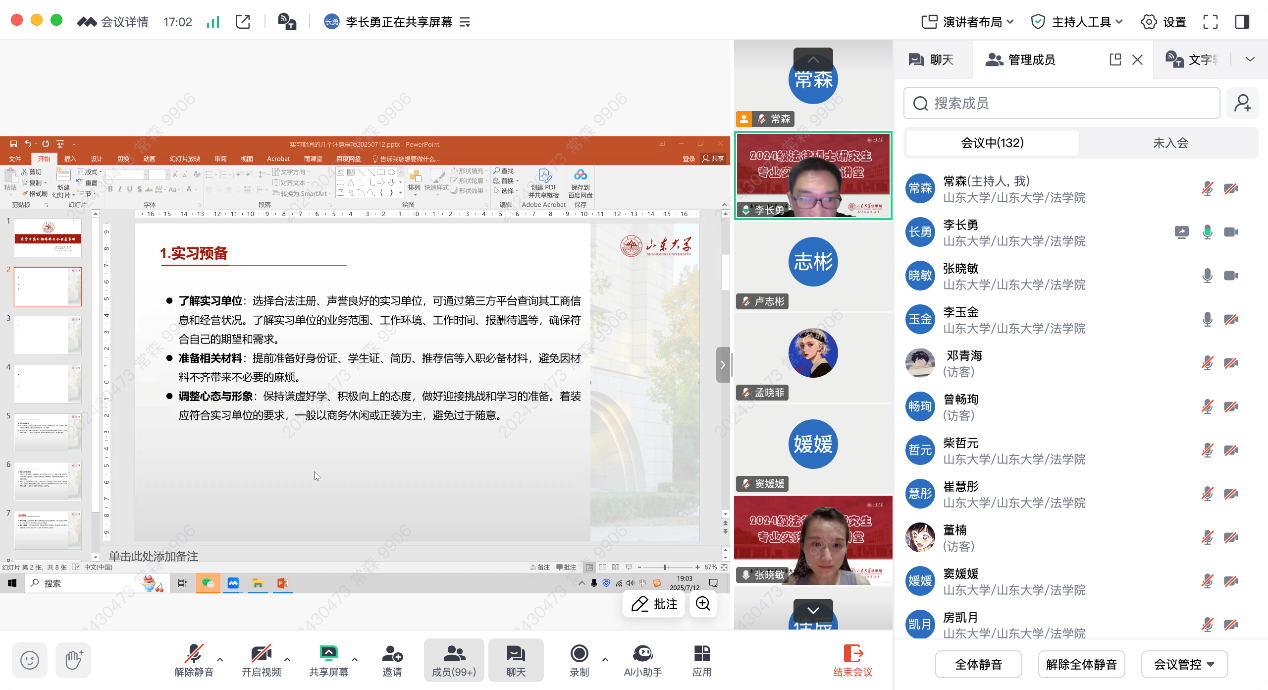
Task: Open the emoji reactions icon
Action: click(x=30, y=660)
